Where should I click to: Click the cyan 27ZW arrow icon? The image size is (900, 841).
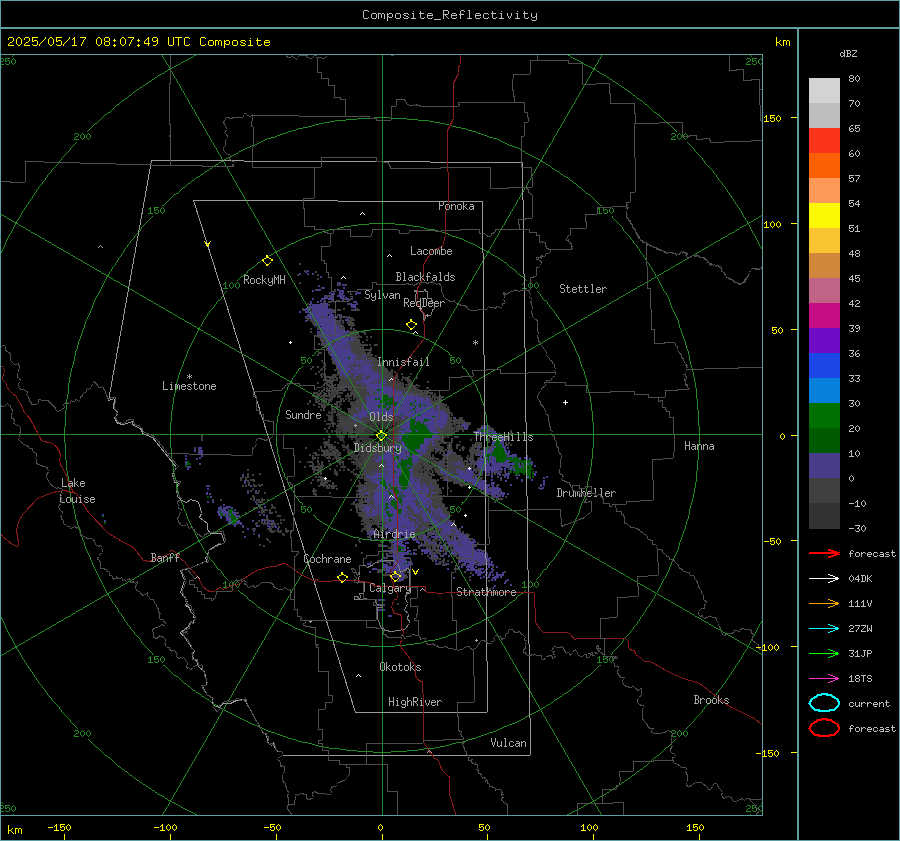pyautogui.click(x=824, y=629)
